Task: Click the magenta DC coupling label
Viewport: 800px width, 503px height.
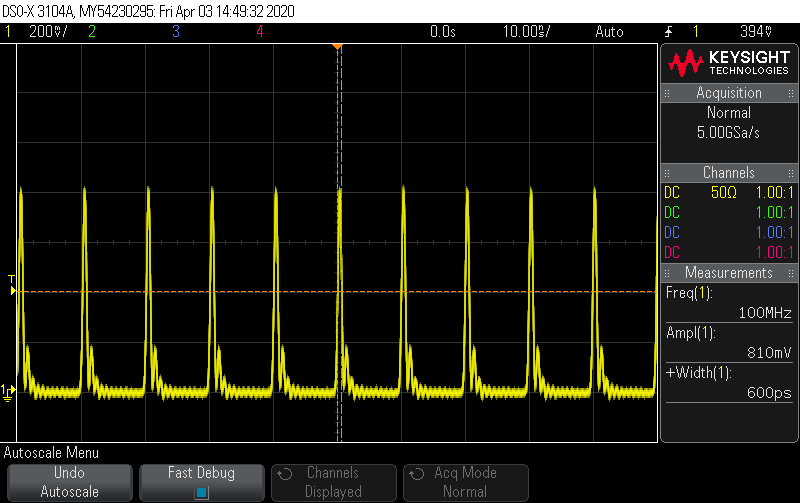Action: click(672, 253)
